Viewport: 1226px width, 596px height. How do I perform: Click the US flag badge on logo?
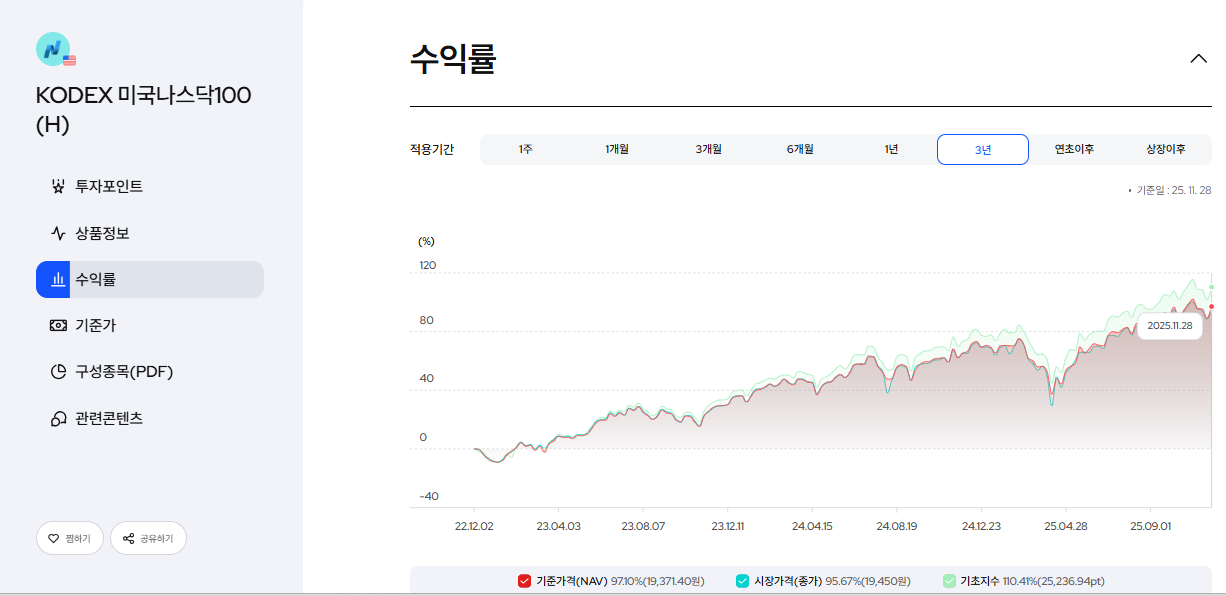(x=69, y=60)
